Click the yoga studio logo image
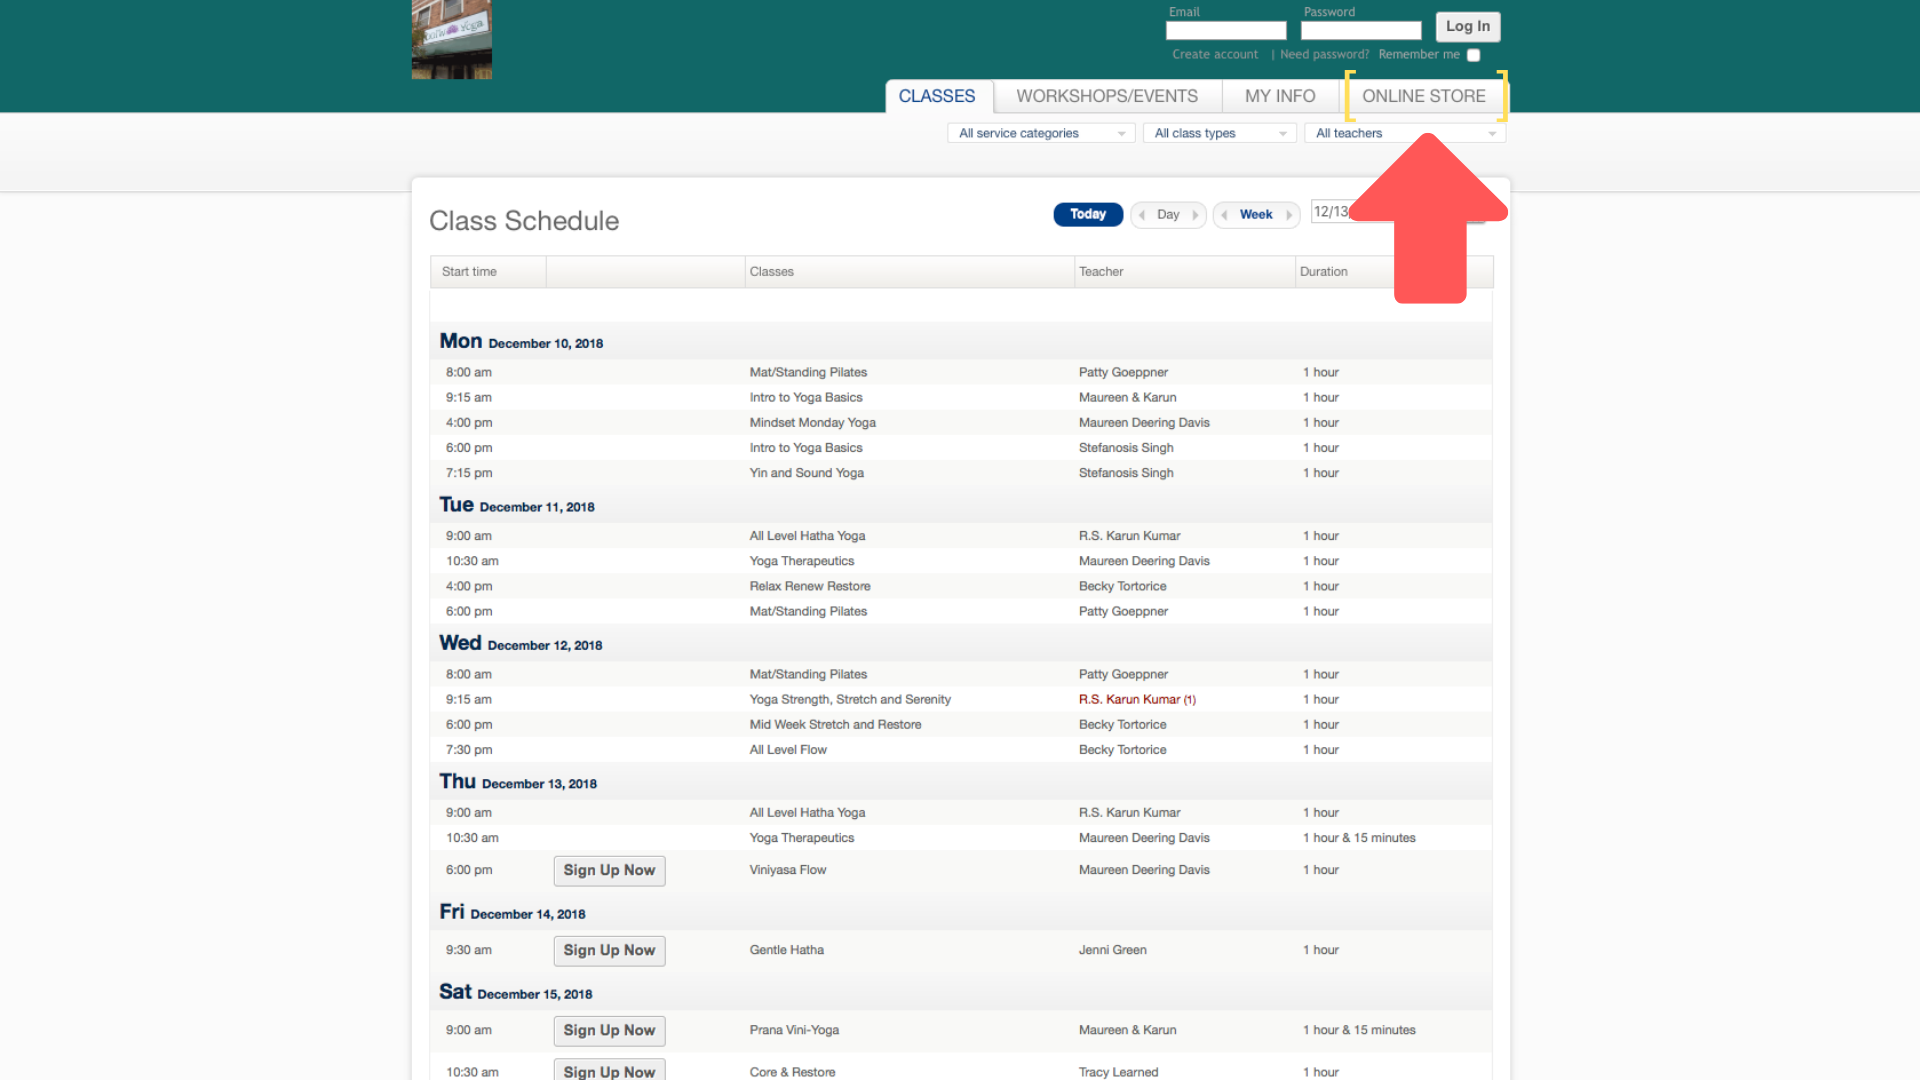 point(451,40)
